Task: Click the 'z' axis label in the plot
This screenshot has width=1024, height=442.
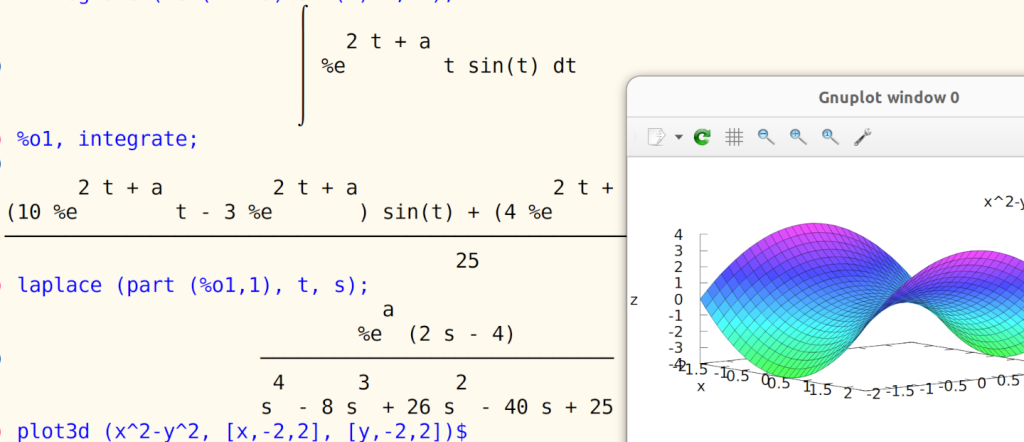Action: click(x=633, y=300)
